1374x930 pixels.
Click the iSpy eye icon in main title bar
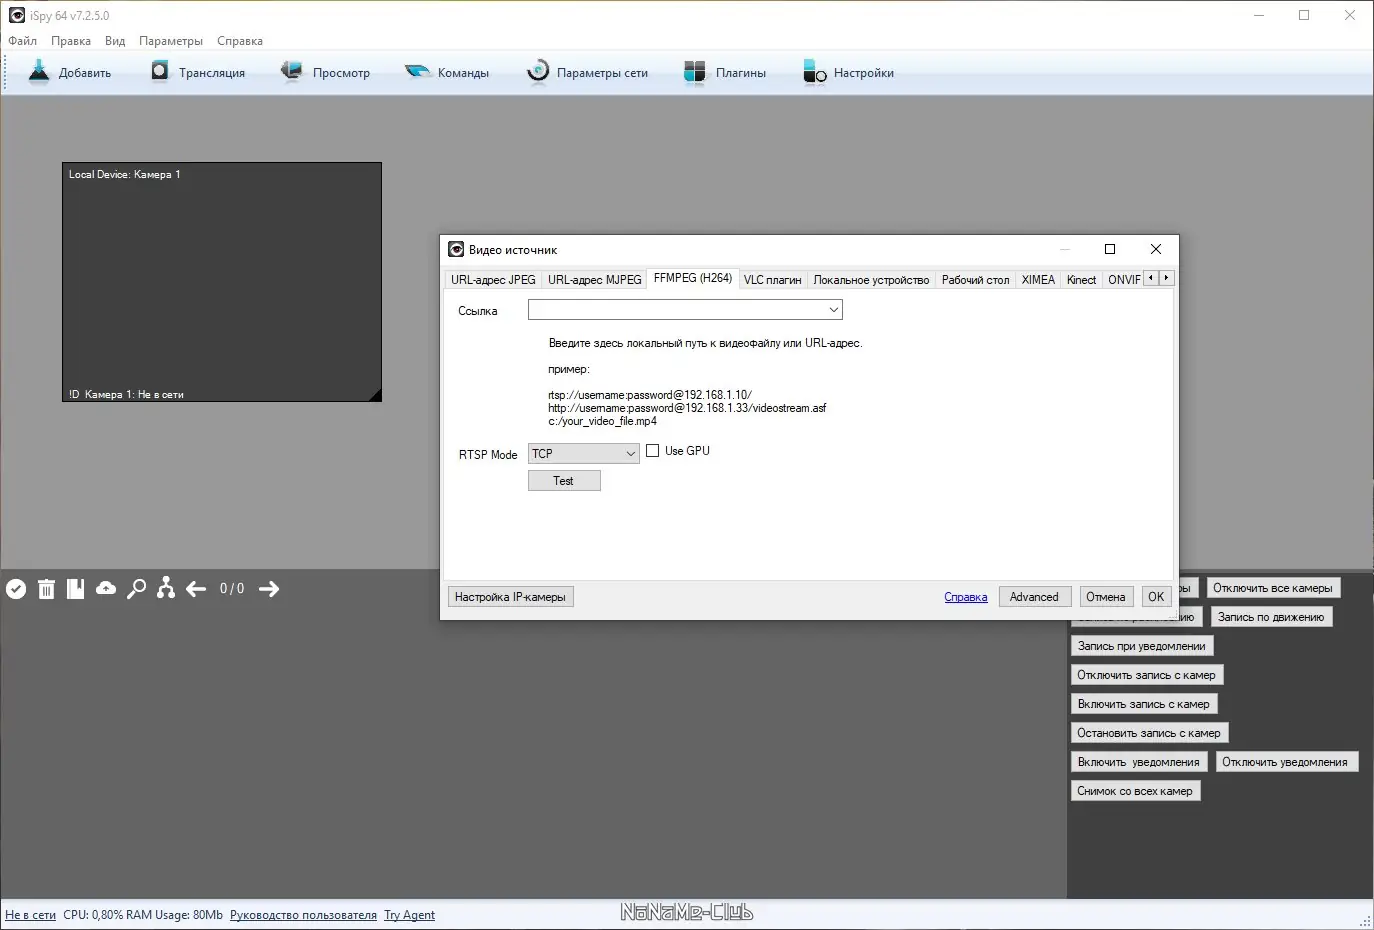coord(17,15)
